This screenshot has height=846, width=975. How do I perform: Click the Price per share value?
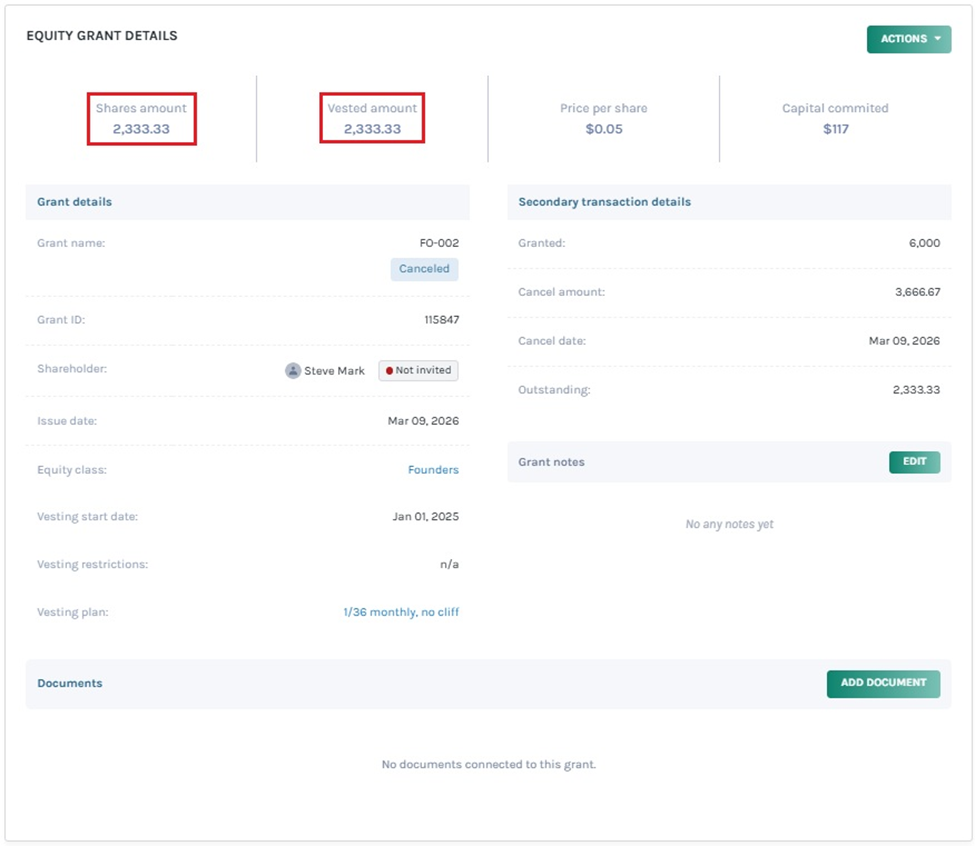pos(604,129)
